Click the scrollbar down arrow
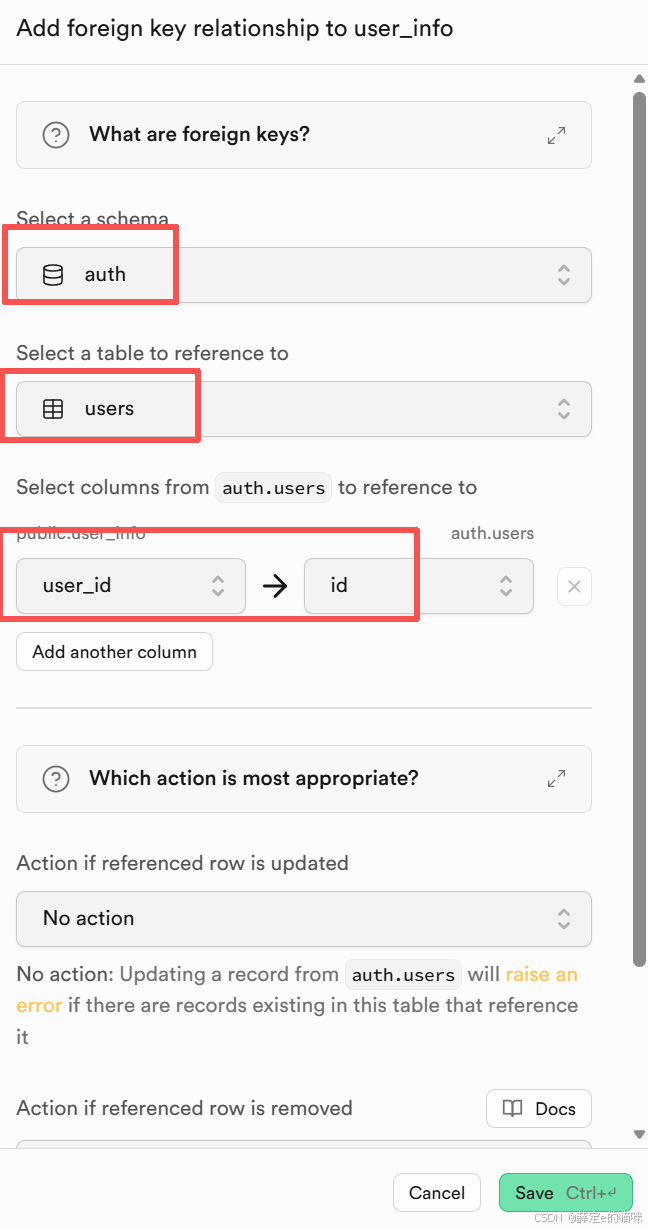648x1229 pixels. (640, 1134)
